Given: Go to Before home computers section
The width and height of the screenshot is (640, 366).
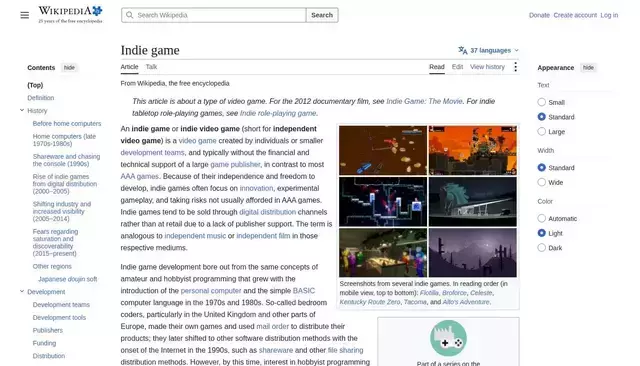Looking at the screenshot, I should (x=67, y=124).
